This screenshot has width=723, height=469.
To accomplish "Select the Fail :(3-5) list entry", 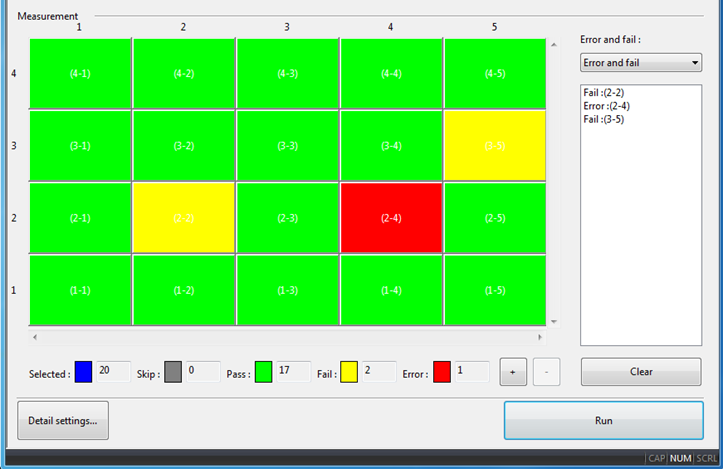I will pos(604,119).
